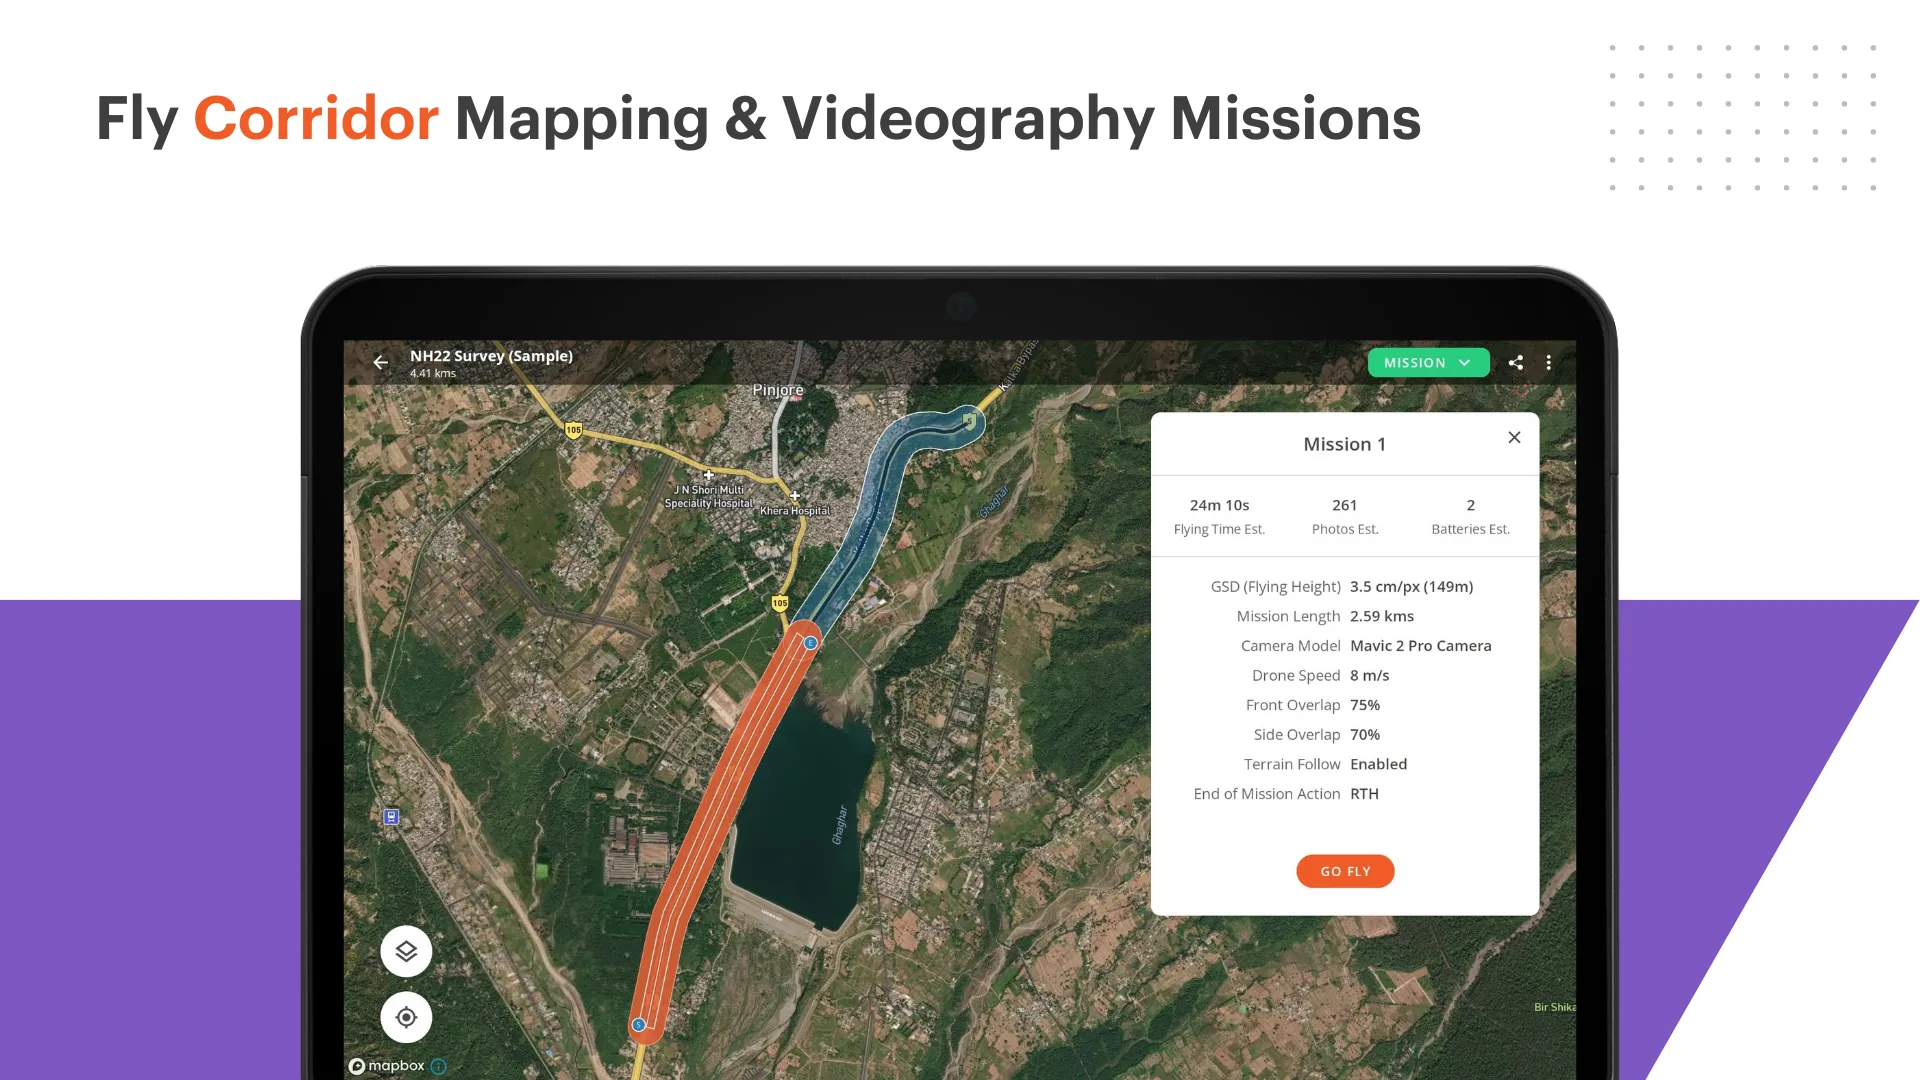Image resolution: width=1920 pixels, height=1080 pixels.
Task: Open the MISSION mode dropdown
Action: (1428, 362)
